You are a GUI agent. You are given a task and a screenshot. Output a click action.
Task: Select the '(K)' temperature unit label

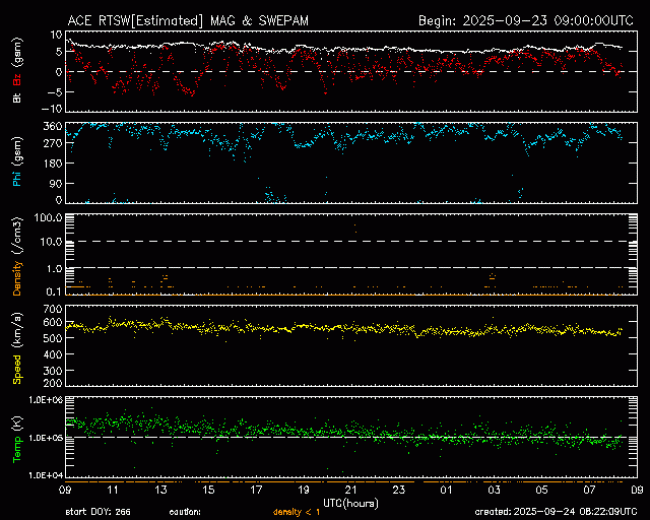coord(17,424)
